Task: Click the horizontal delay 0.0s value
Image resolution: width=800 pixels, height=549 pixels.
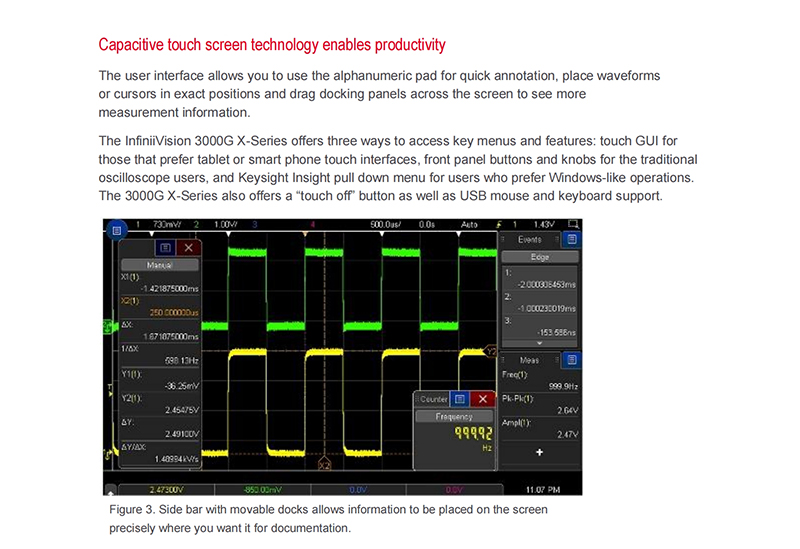Action: click(x=427, y=224)
